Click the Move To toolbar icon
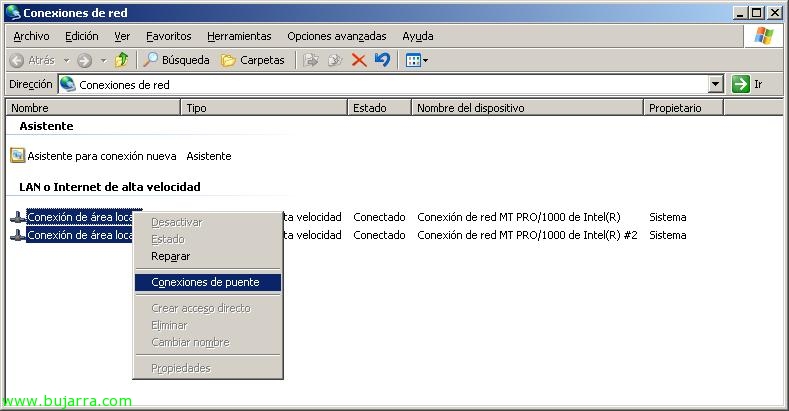Screen dimensions: 789x411 311,60
